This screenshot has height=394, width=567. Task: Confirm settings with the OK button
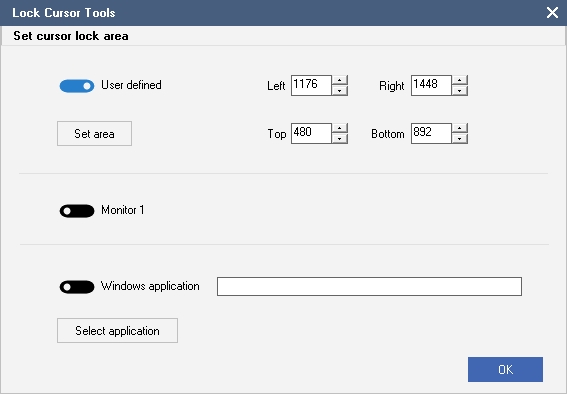[x=505, y=369]
